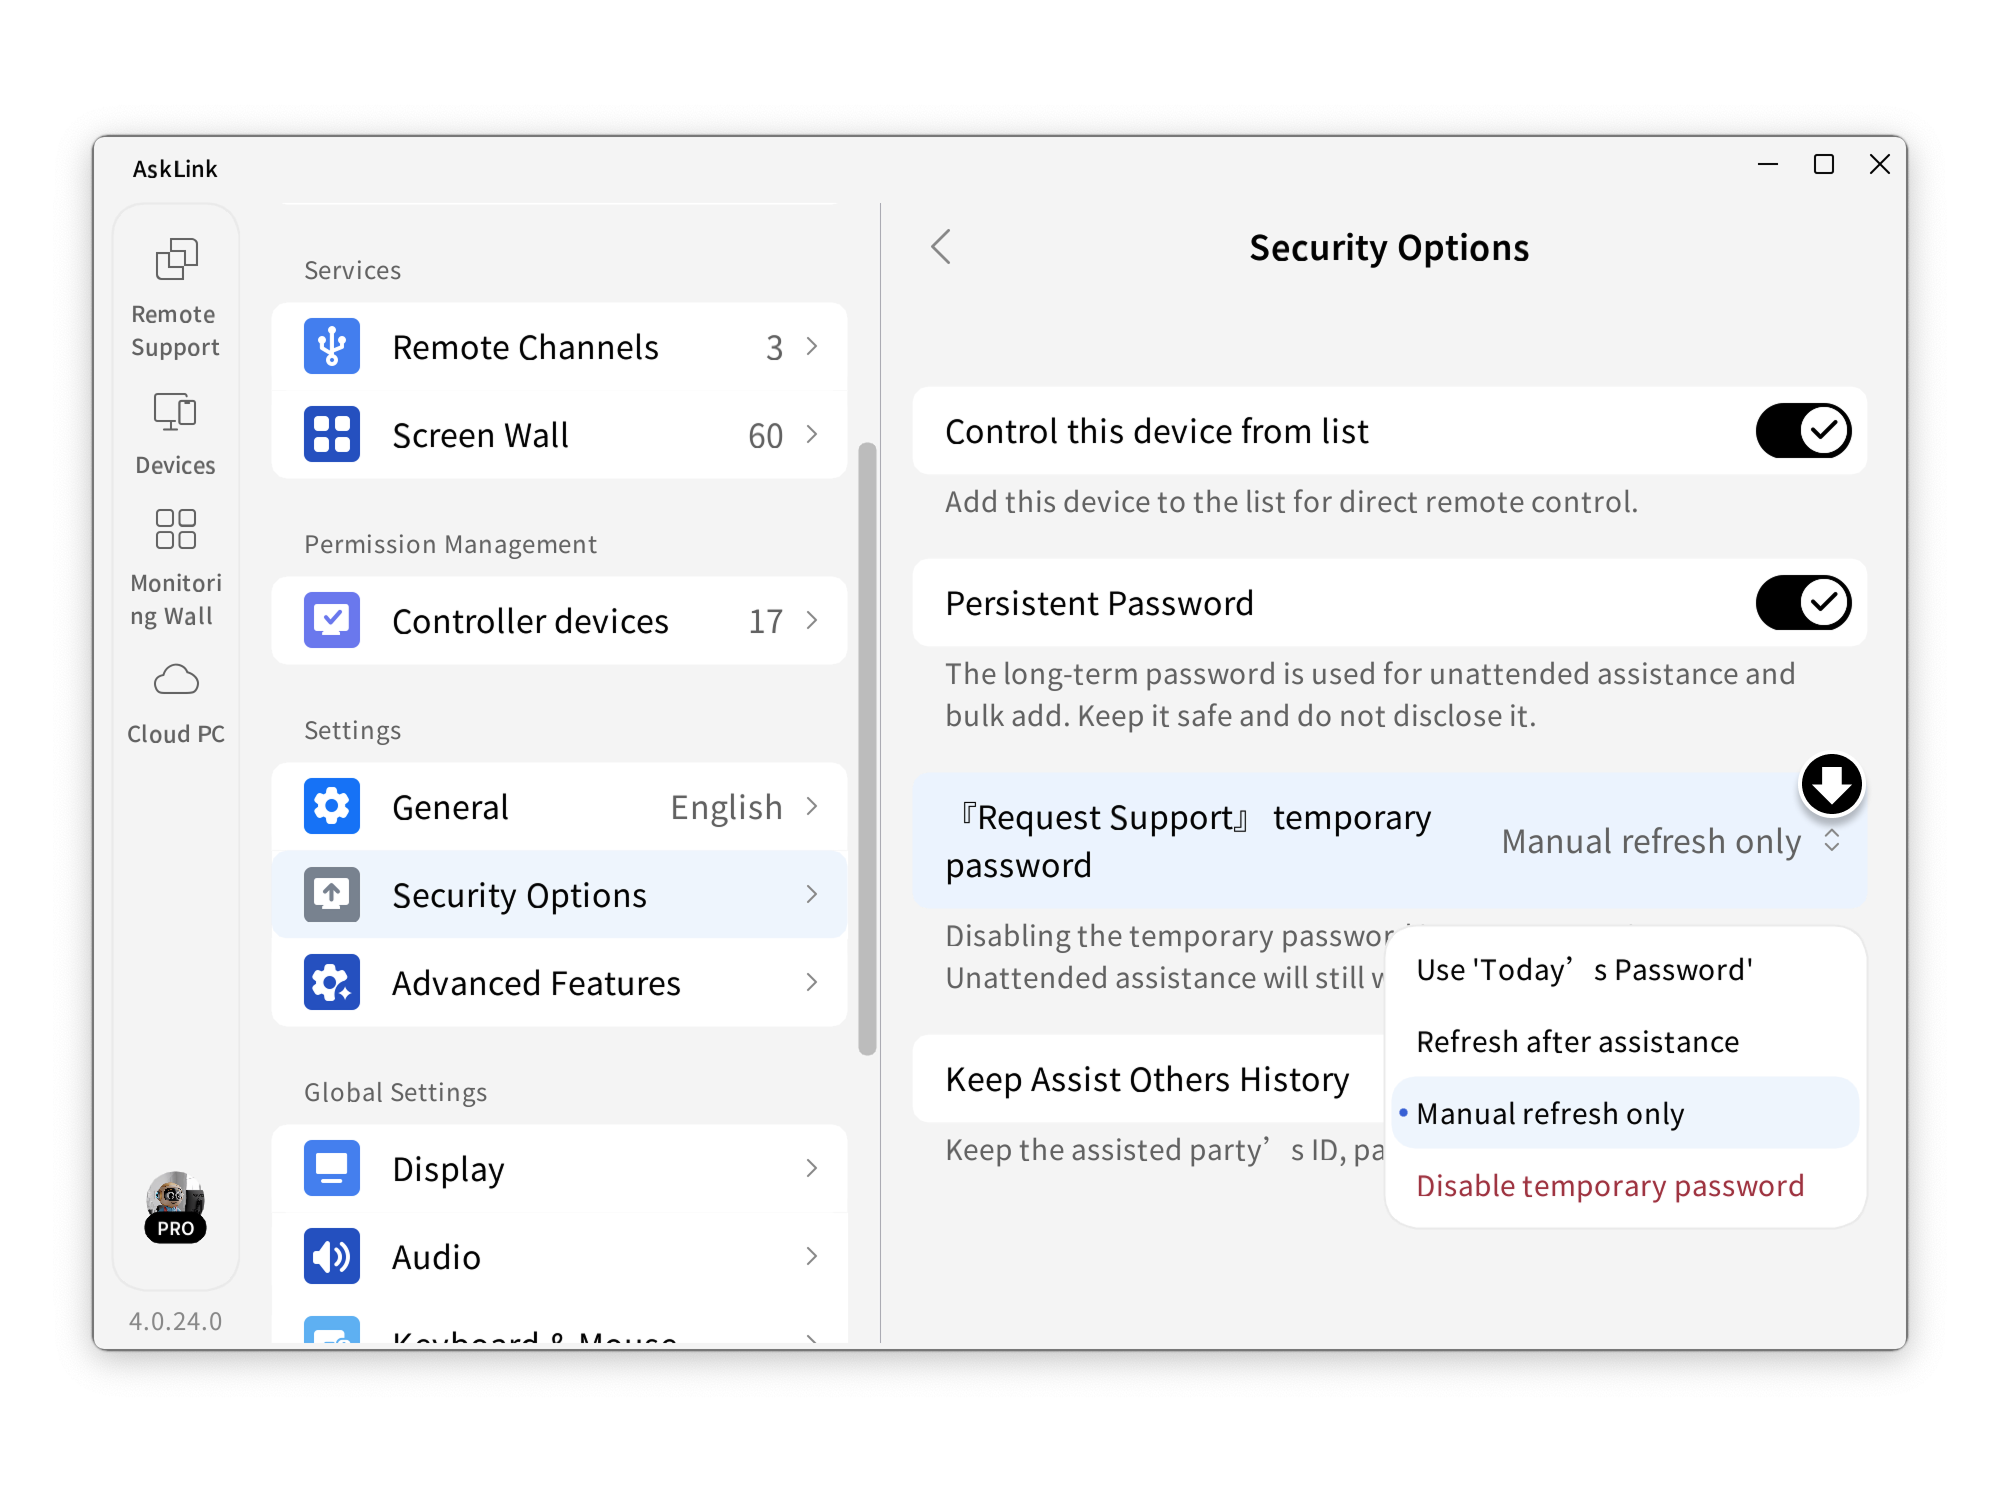
Task: Open the Monitoring Wall grid icon
Action: pos(176,529)
